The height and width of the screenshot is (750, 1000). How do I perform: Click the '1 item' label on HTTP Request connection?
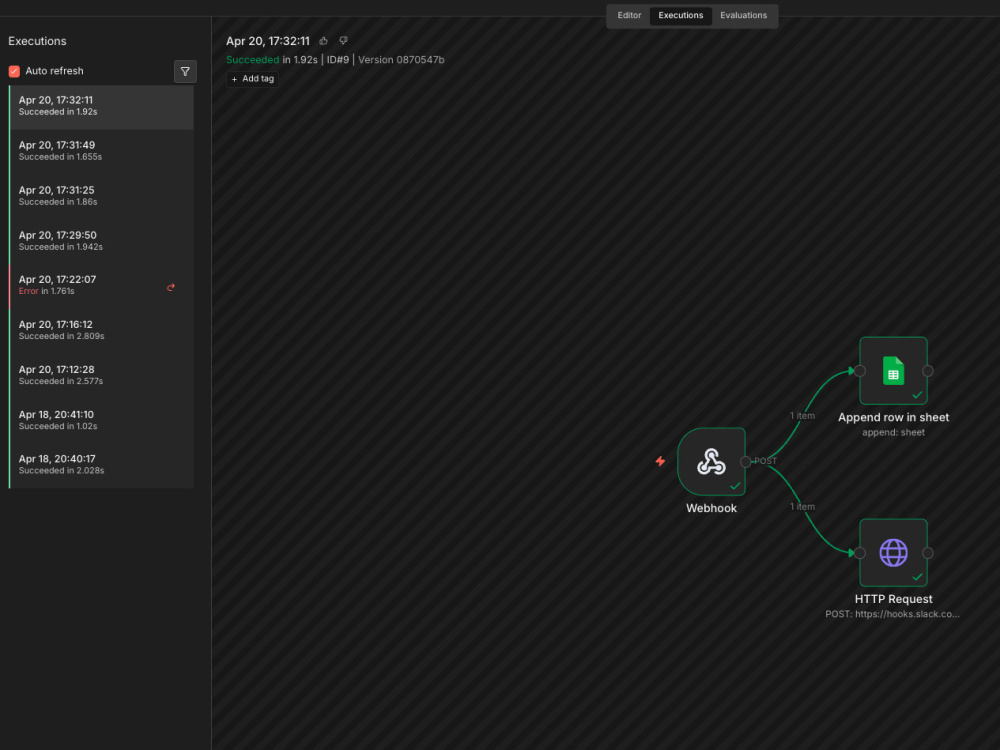pos(802,507)
